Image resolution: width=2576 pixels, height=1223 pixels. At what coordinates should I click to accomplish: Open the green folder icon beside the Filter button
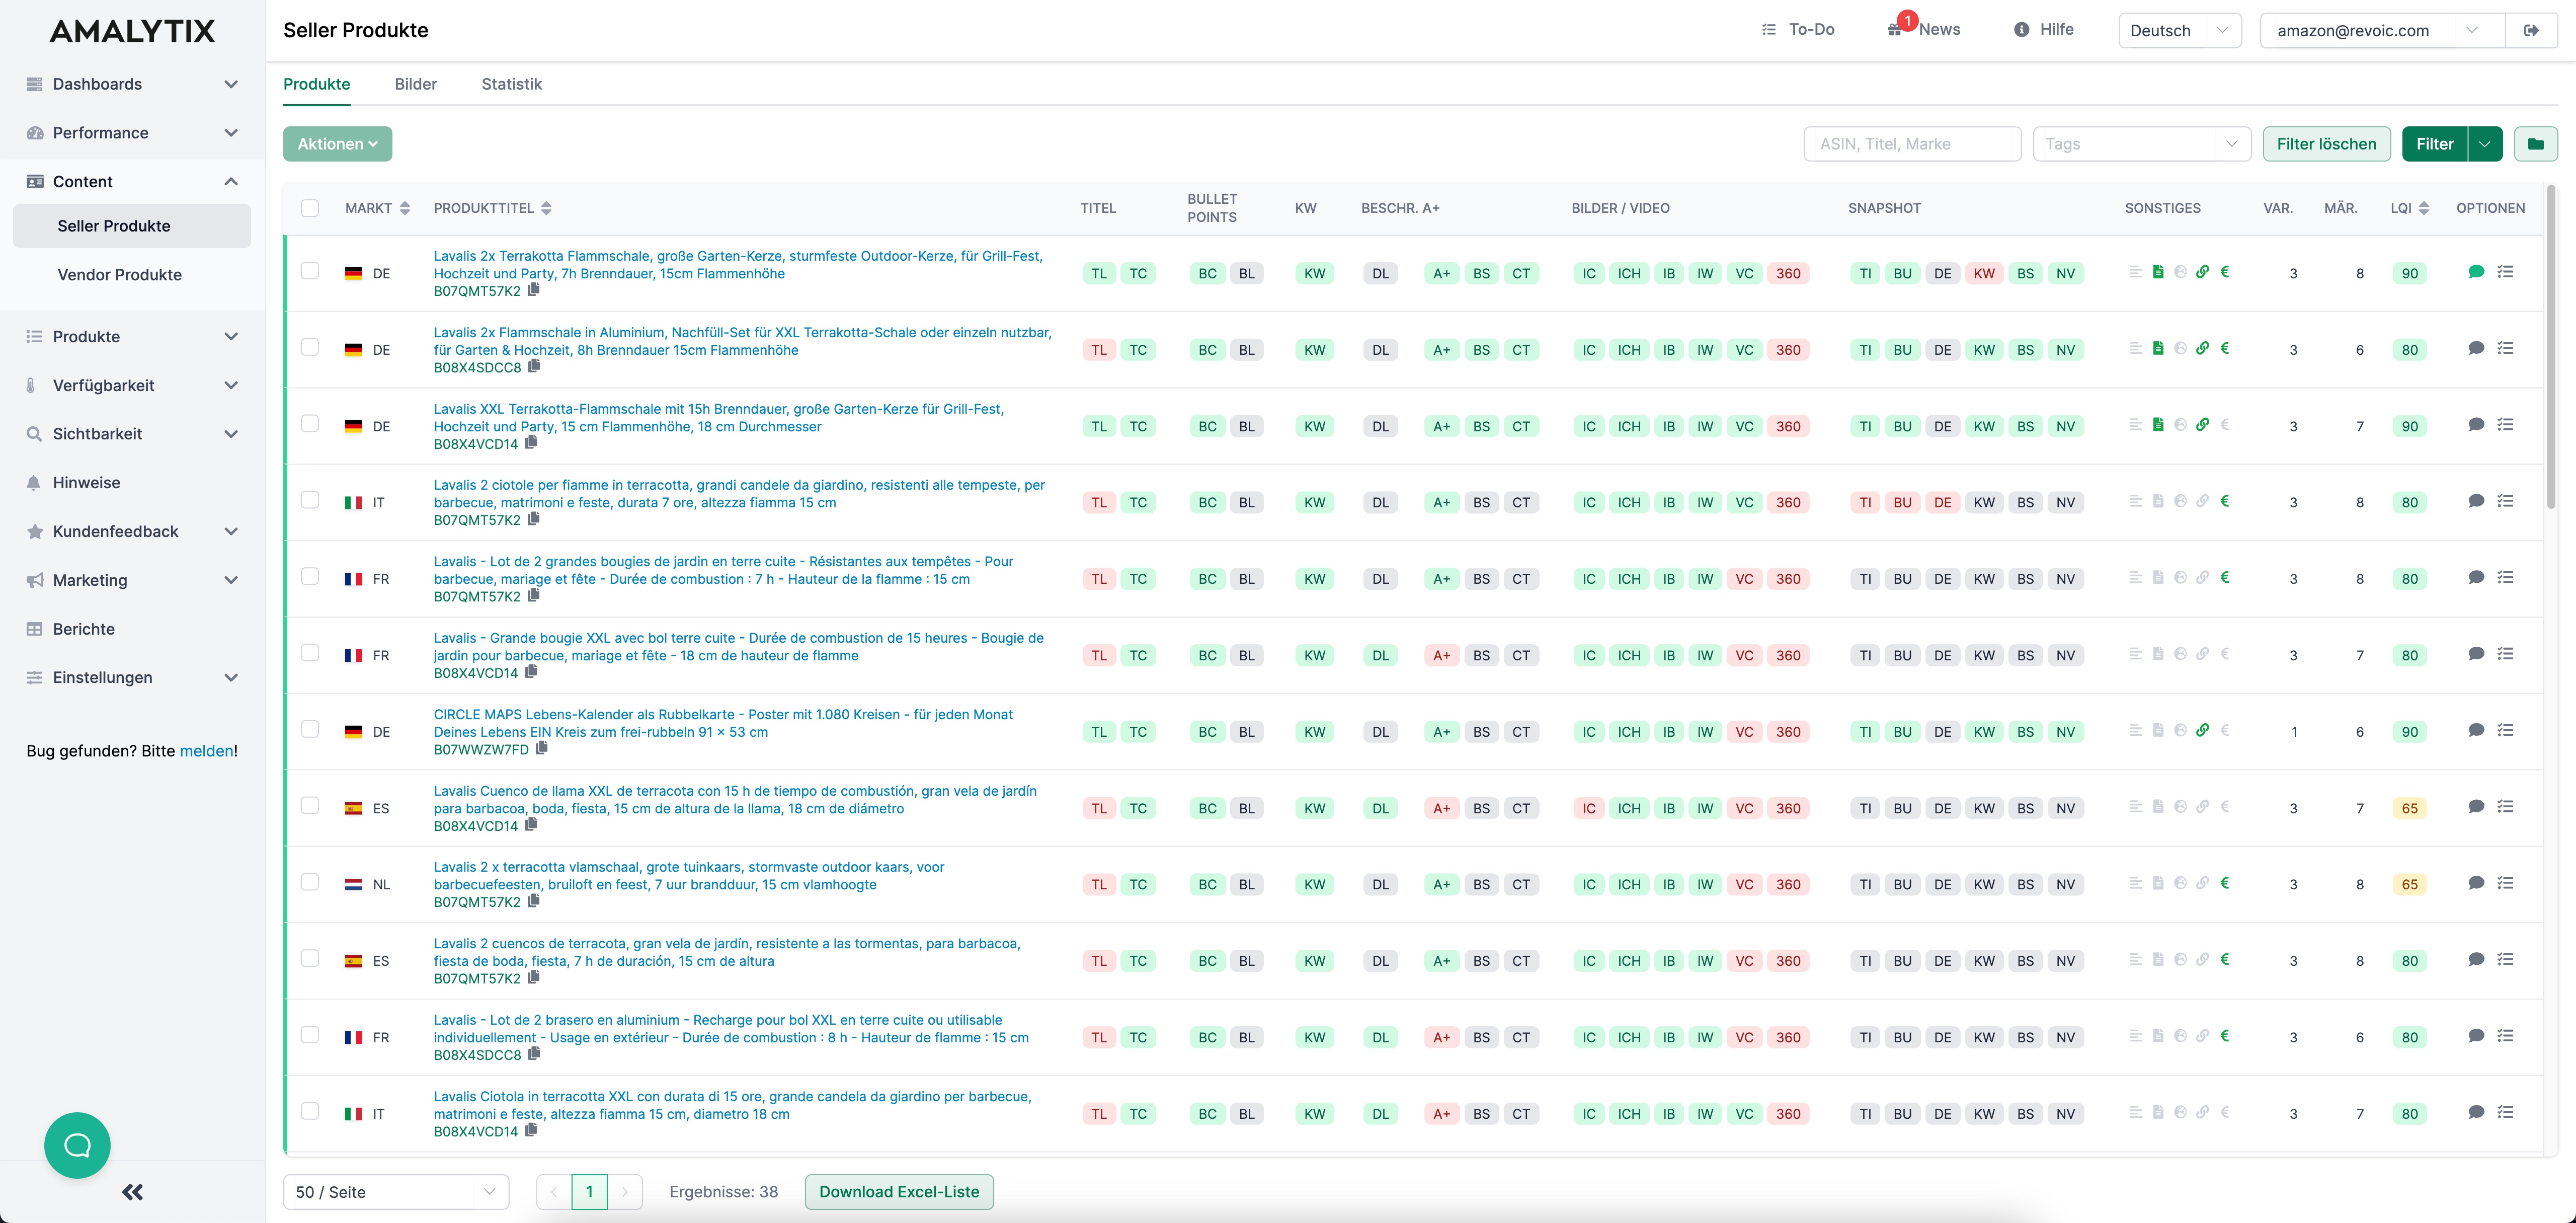(x=2535, y=144)
